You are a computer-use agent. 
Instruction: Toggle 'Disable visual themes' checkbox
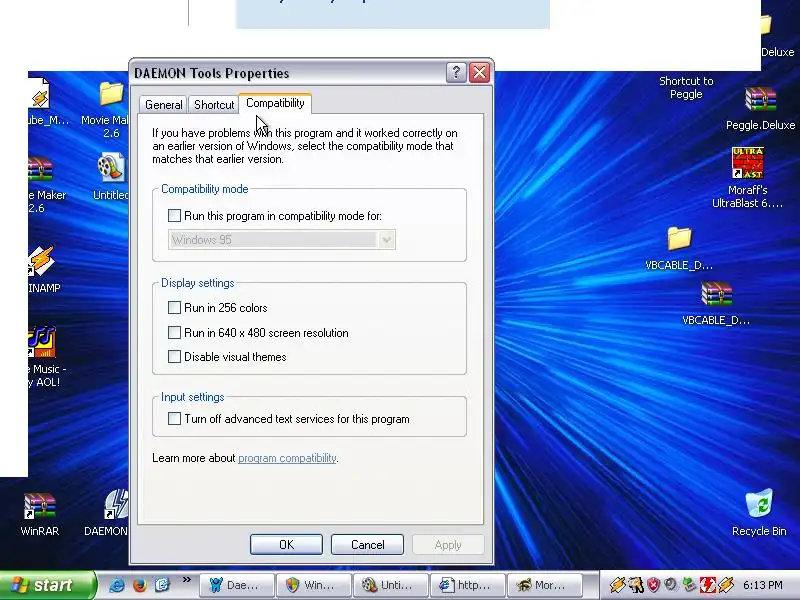tap(174, 357)
